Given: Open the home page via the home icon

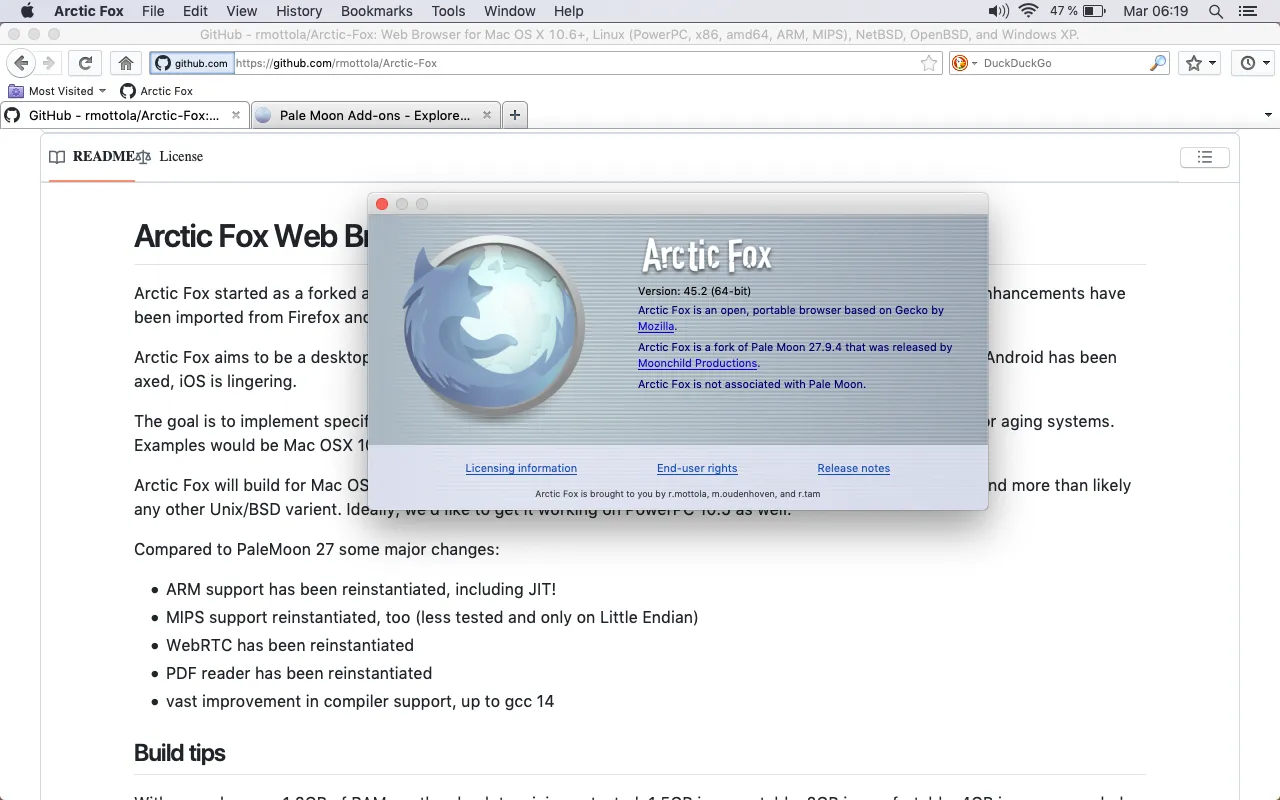Looking at the screenshot, I should pos(126,62).
